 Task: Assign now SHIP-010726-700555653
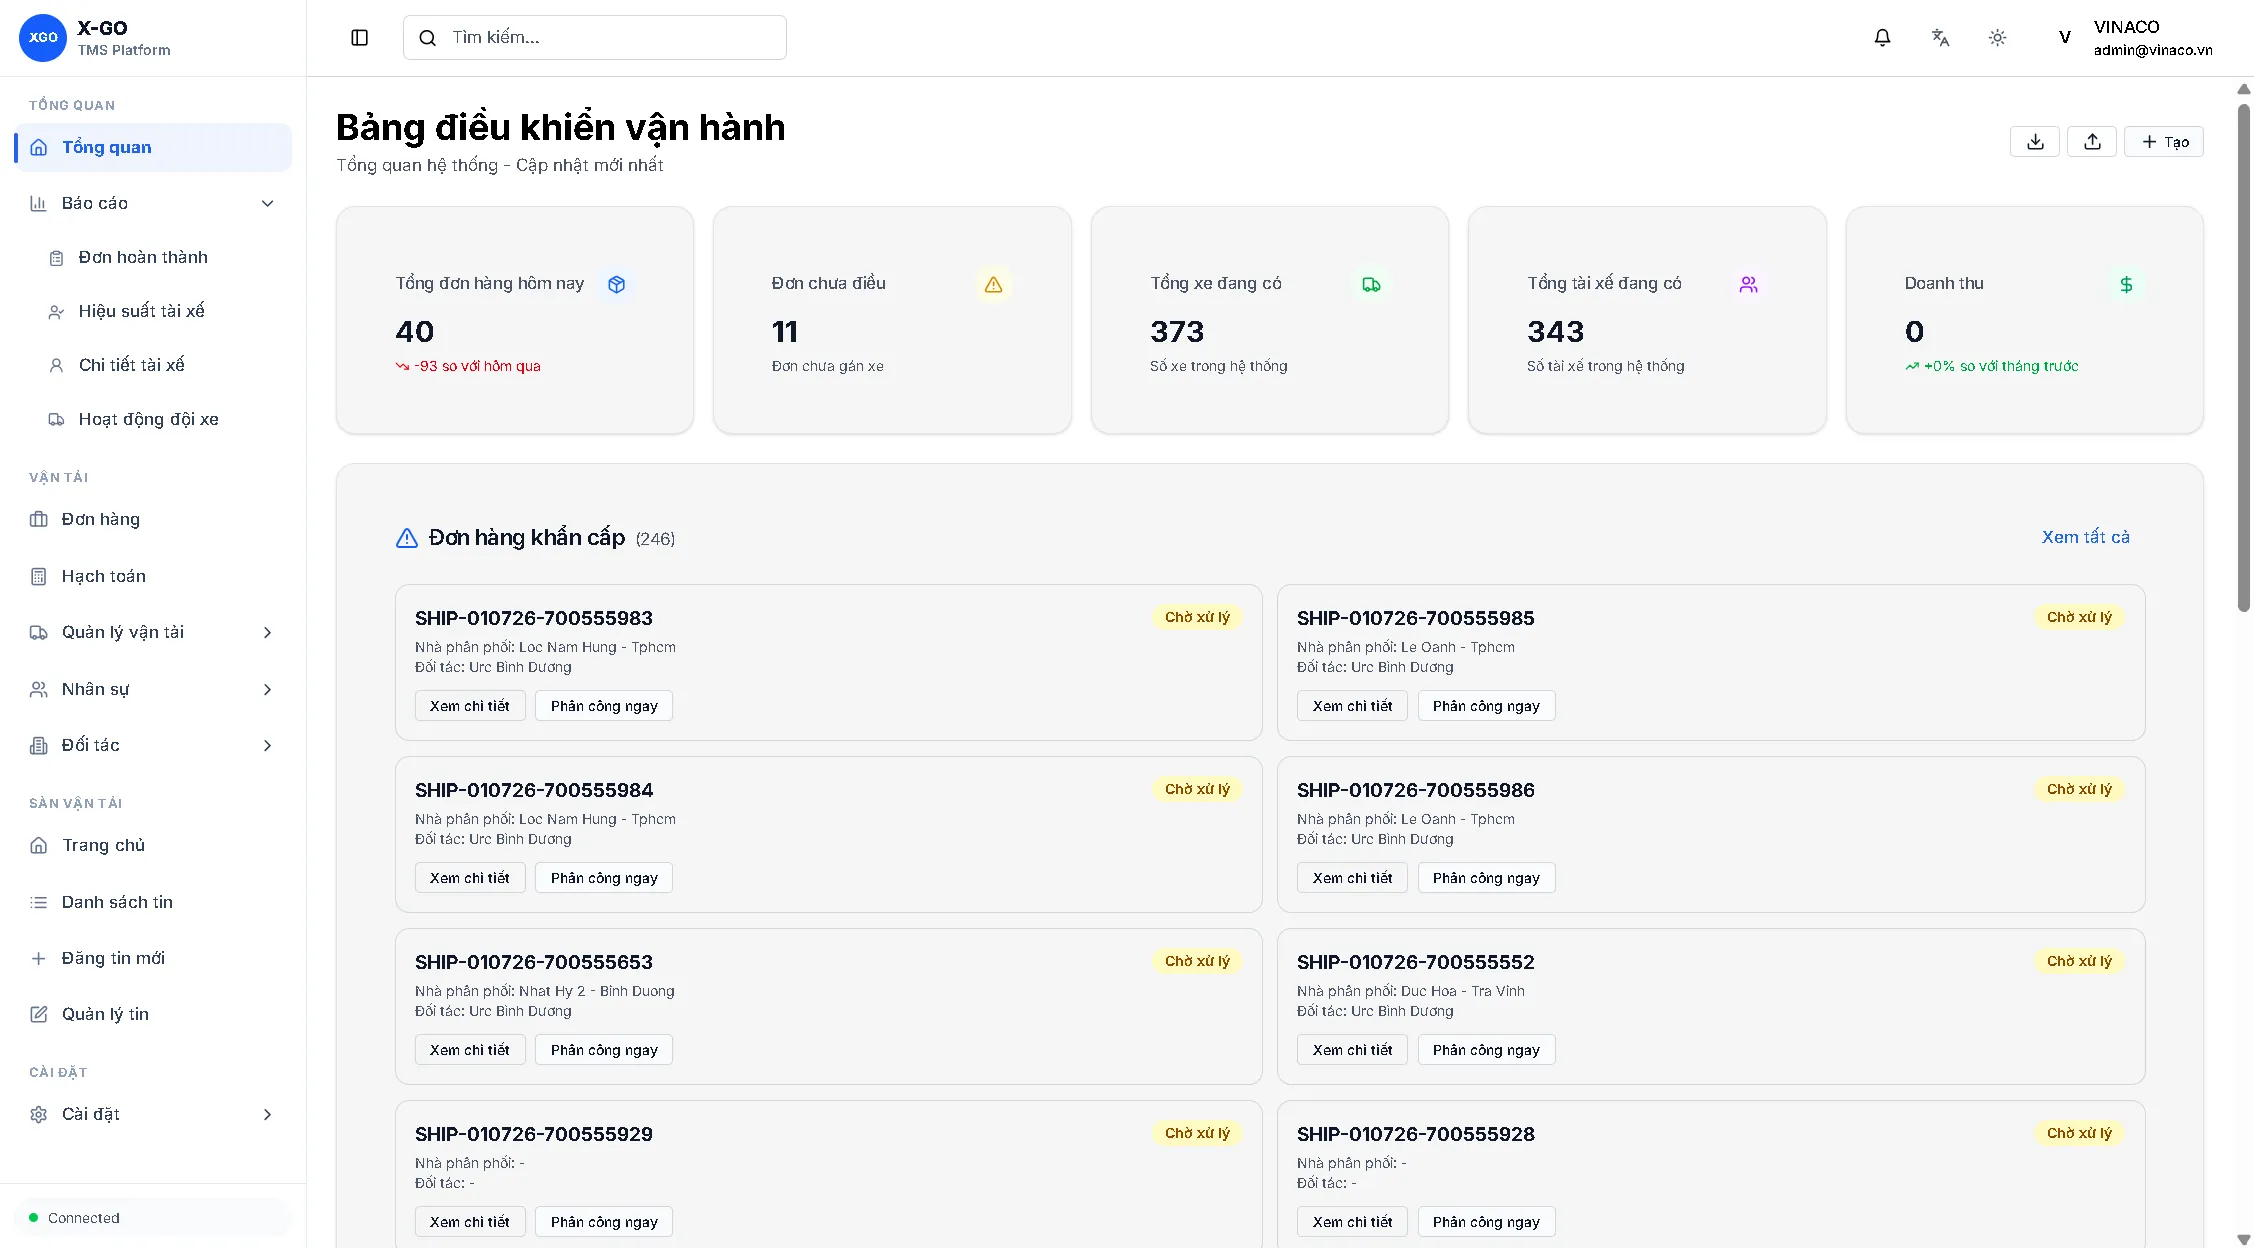tap(604, 1050)
